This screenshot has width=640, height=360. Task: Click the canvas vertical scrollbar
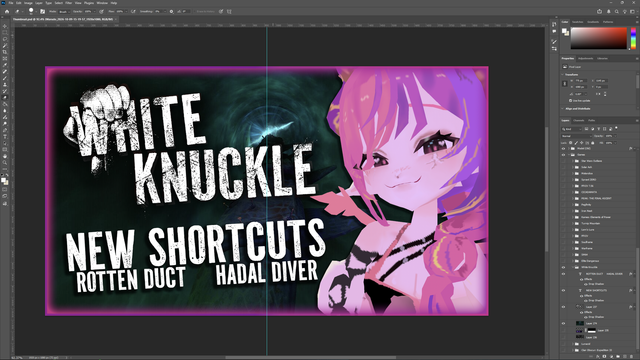tap(546, 189)
